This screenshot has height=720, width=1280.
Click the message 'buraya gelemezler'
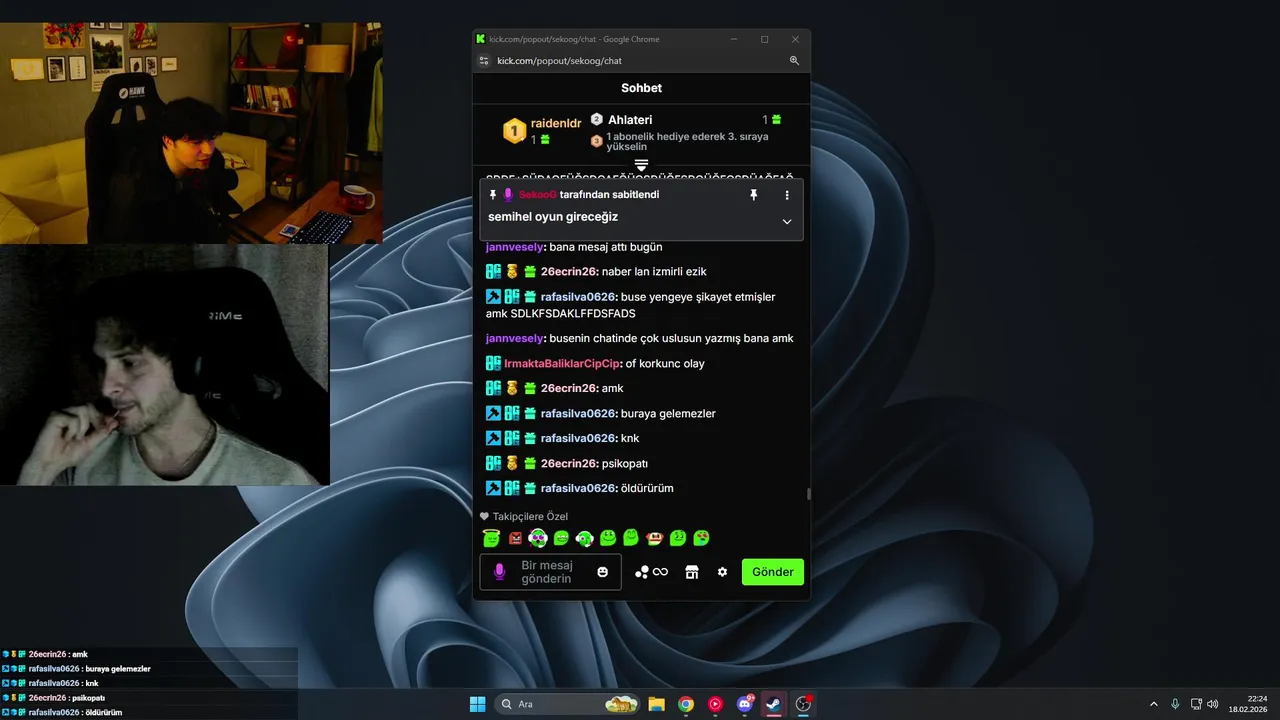pyautogui.click(x=668, y=413)
